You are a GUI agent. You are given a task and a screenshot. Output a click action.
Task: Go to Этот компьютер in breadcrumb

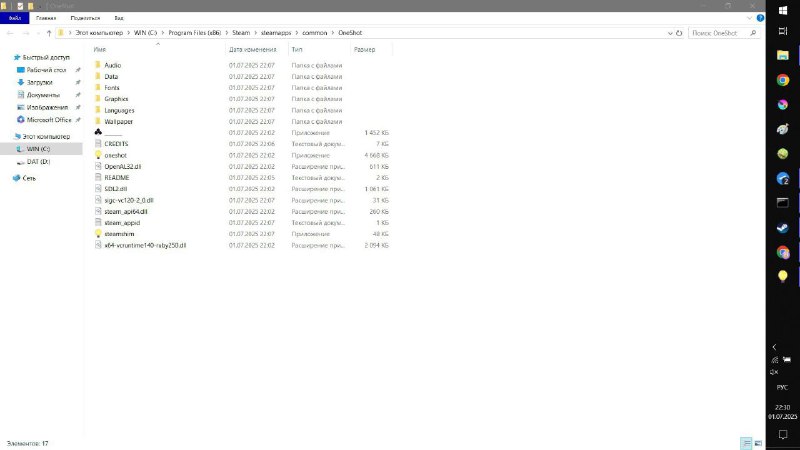[99, 33]
